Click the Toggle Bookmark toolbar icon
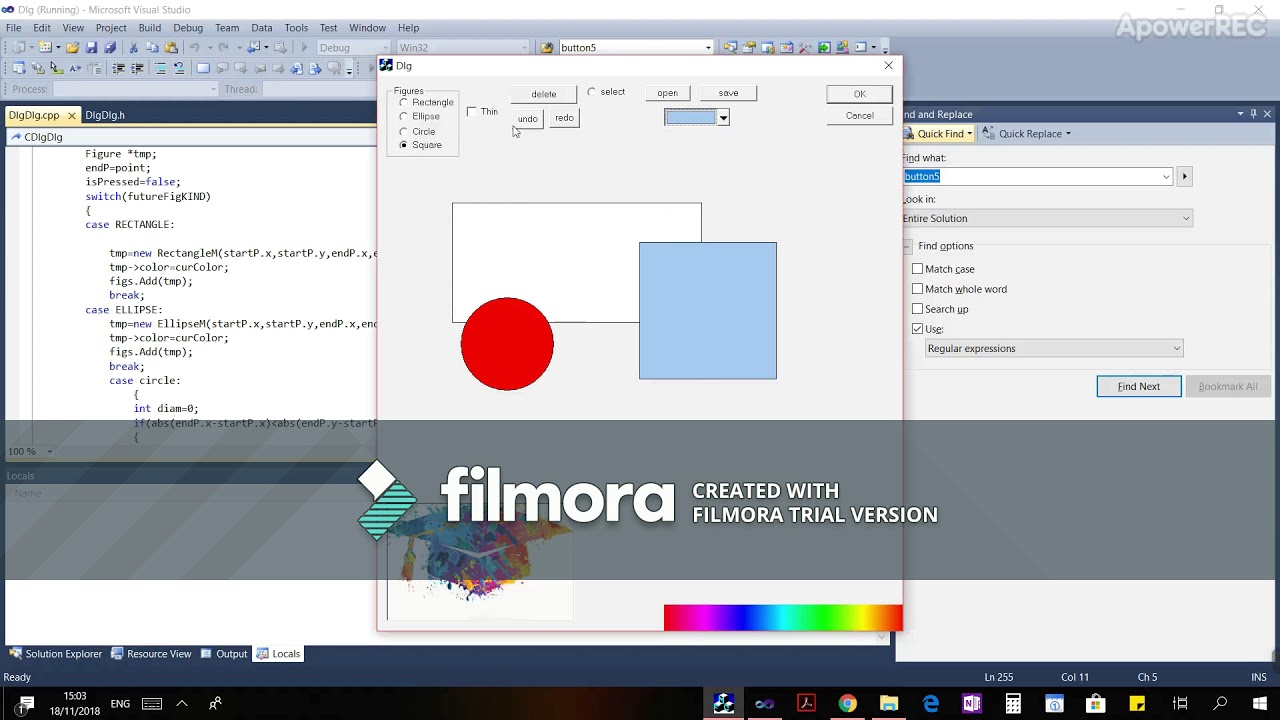 [203, 68]
